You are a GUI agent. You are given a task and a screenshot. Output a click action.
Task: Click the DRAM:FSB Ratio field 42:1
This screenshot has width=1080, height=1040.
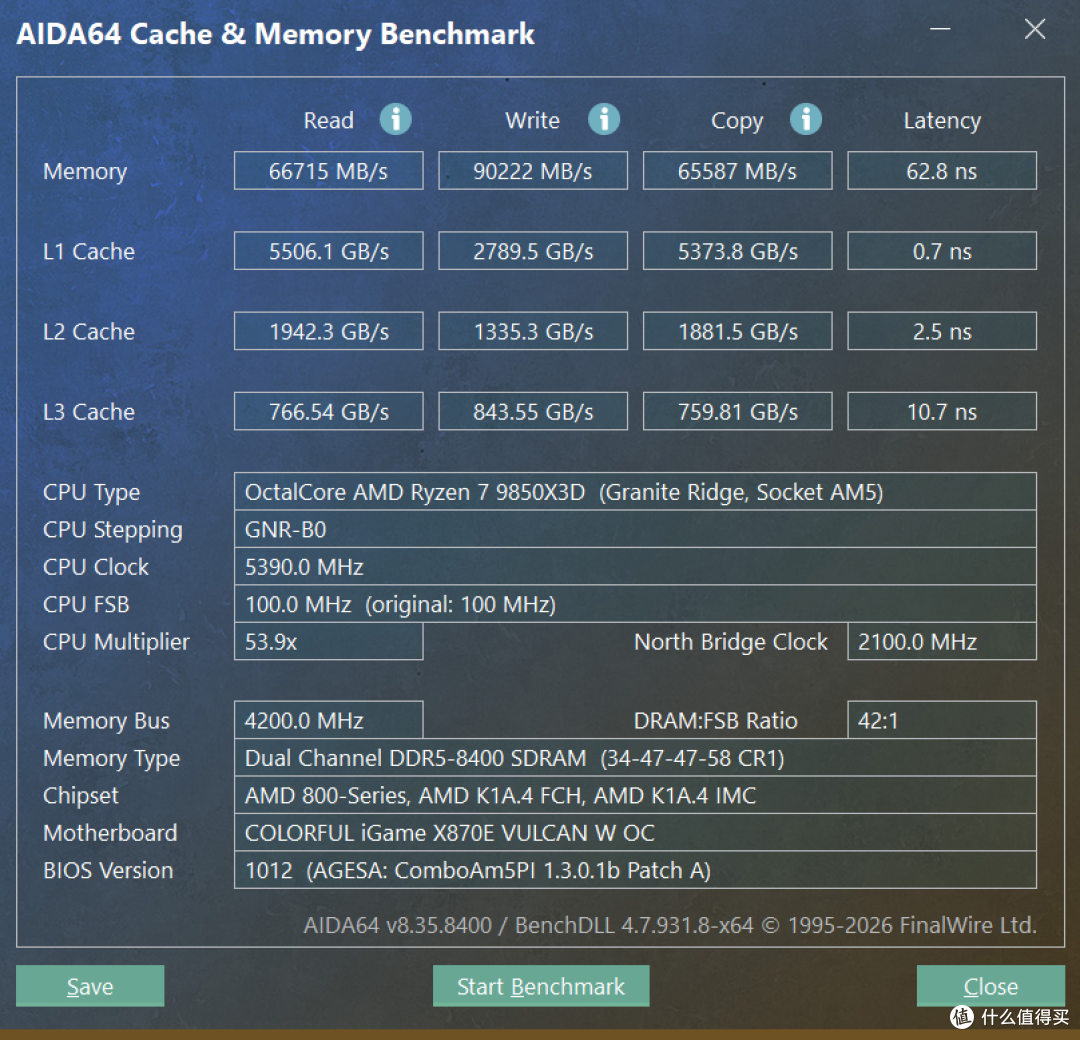tap(942, 720)
